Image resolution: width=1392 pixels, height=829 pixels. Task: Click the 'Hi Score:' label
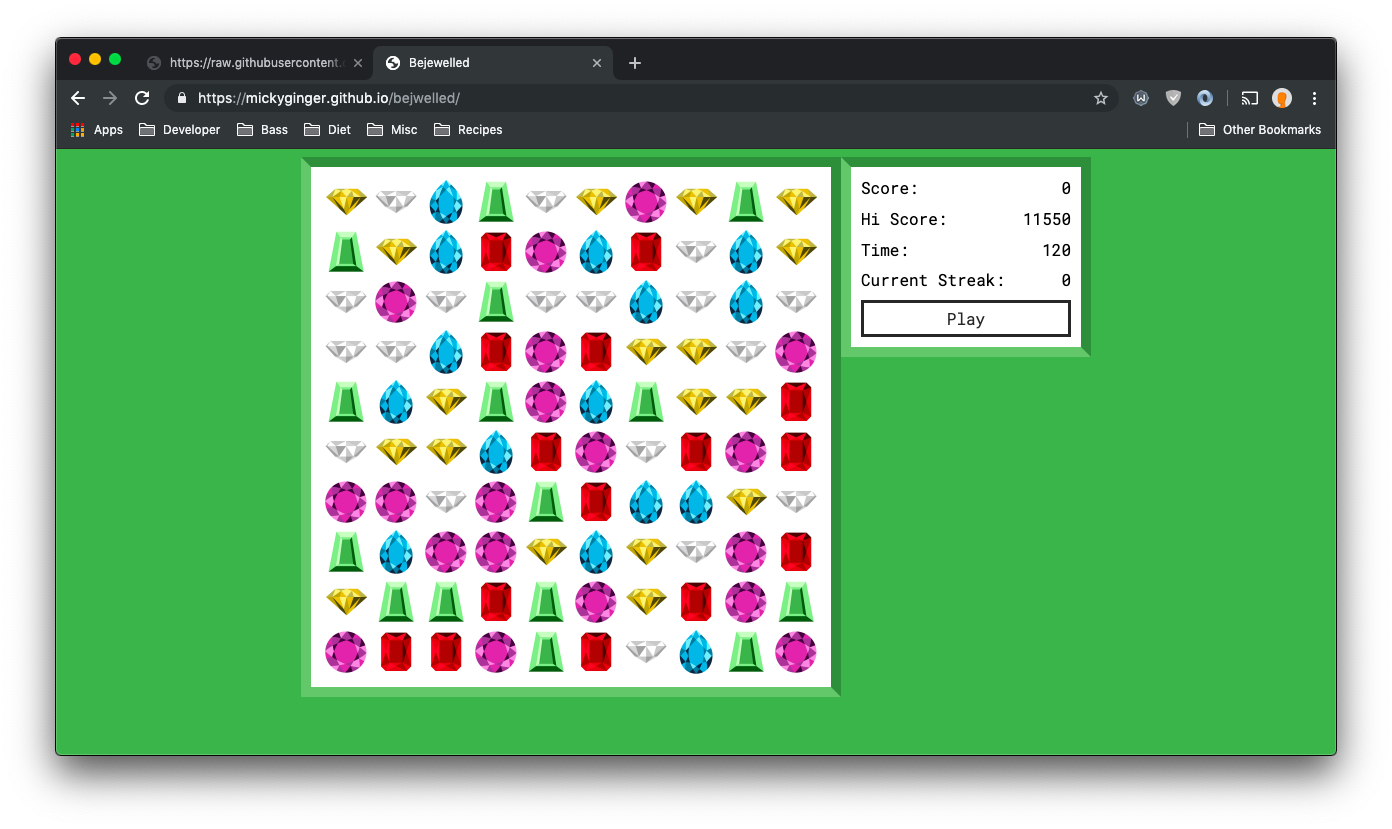click(x=904, y=219)
